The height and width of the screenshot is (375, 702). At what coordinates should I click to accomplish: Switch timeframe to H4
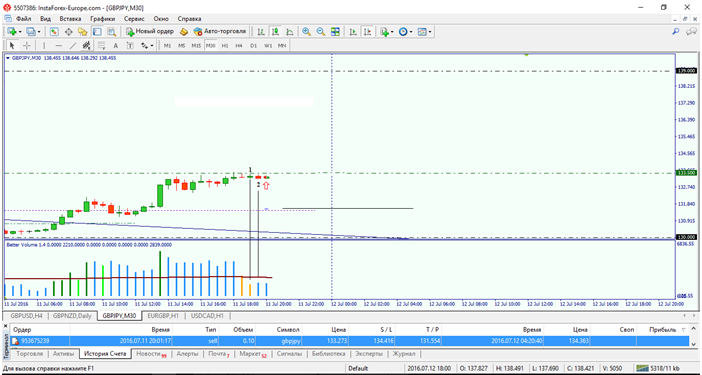pyautogui.click(x=239, y=46)
